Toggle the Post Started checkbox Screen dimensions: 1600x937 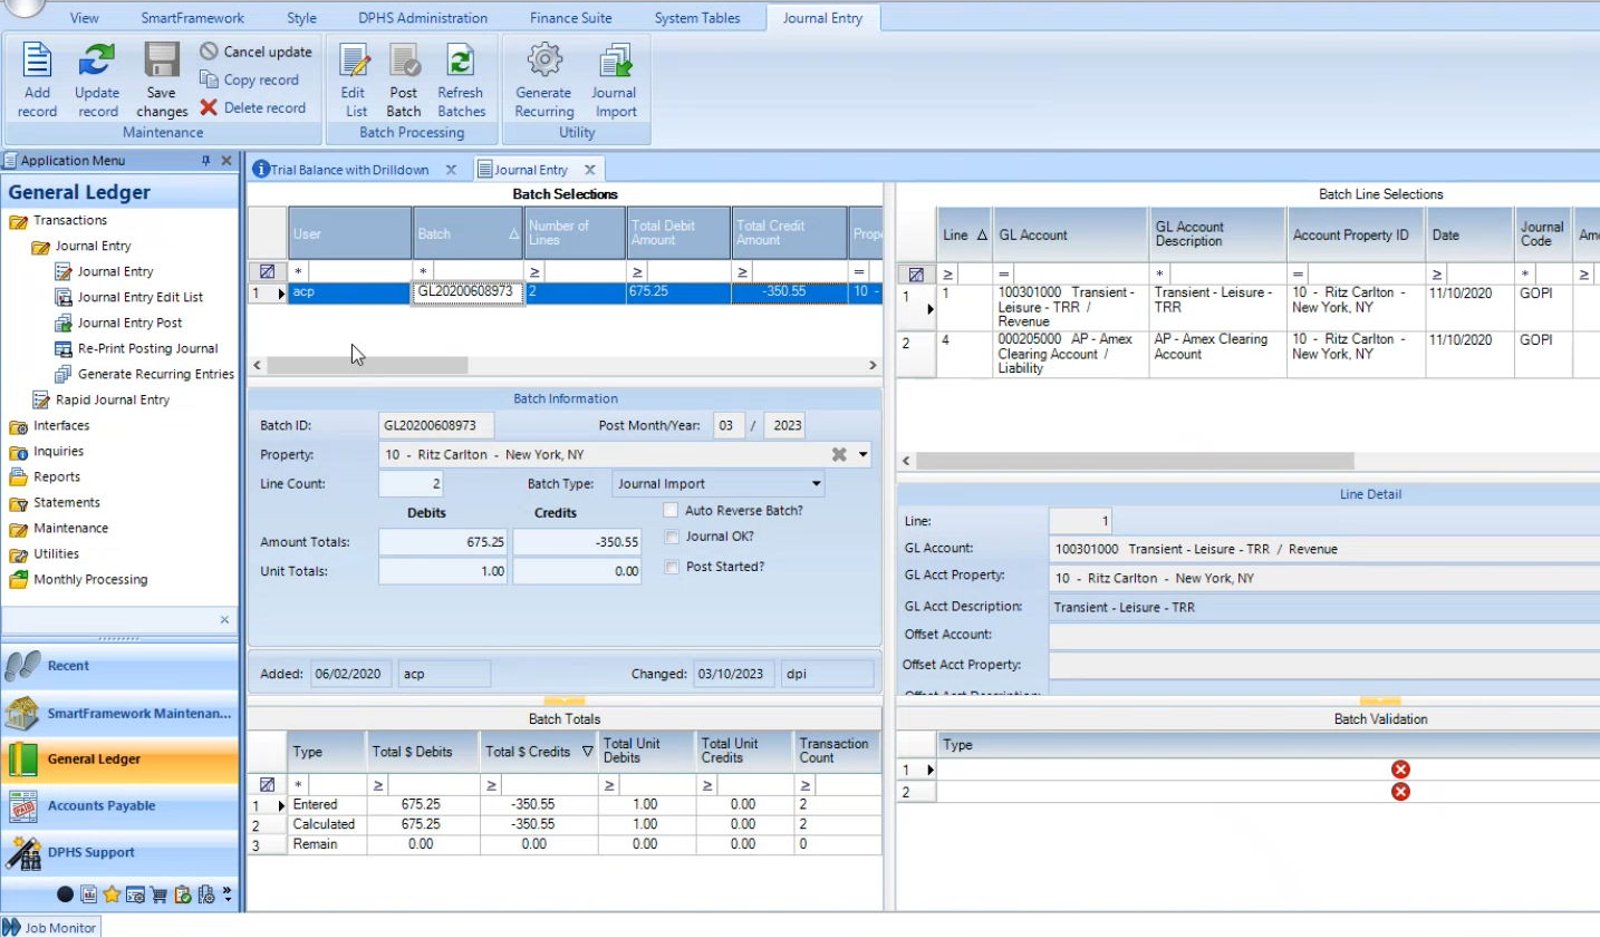point(671,567)
